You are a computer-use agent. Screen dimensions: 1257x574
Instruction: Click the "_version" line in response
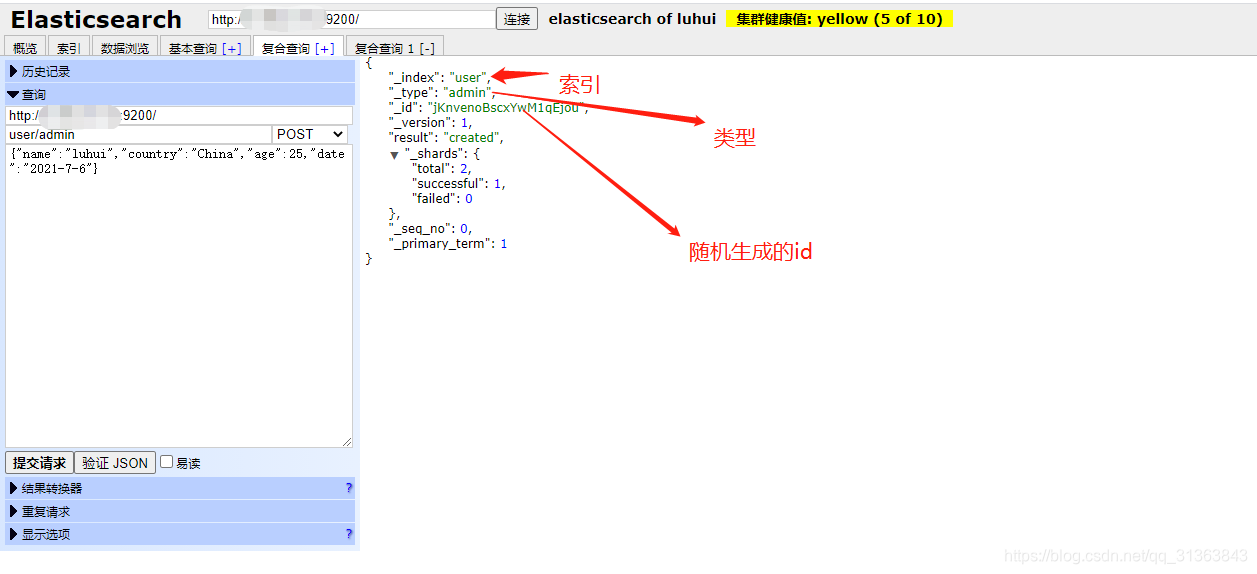430,122
